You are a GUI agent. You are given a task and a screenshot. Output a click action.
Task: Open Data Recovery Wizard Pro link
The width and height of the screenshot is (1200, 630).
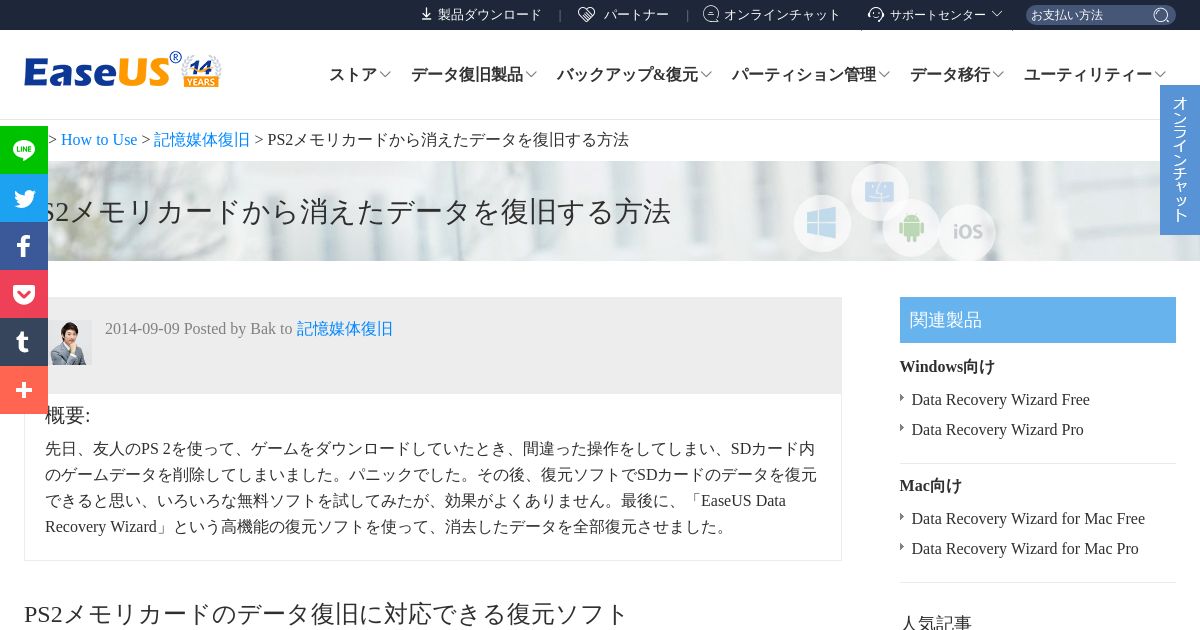point(997,430)
